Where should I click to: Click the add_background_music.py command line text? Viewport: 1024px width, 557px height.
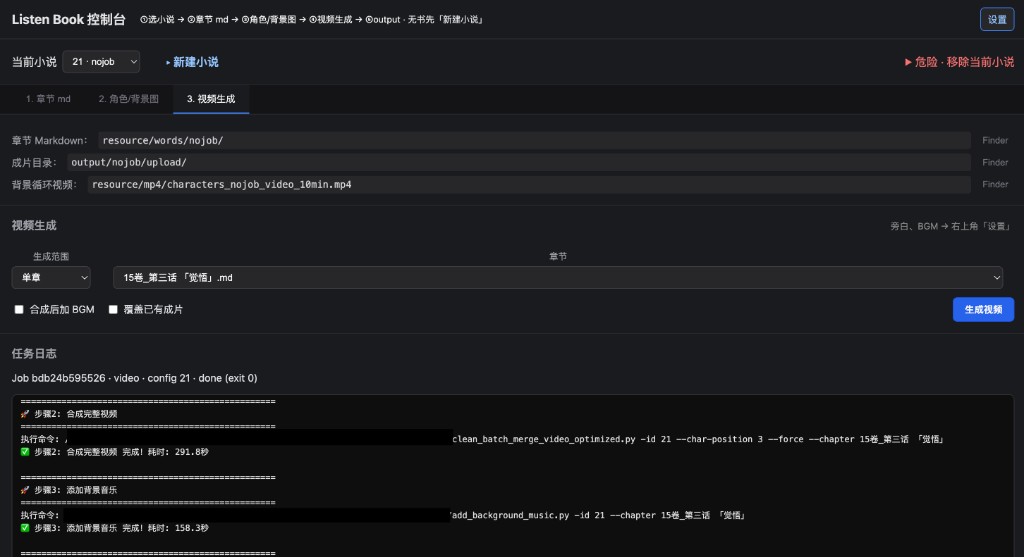599,515
